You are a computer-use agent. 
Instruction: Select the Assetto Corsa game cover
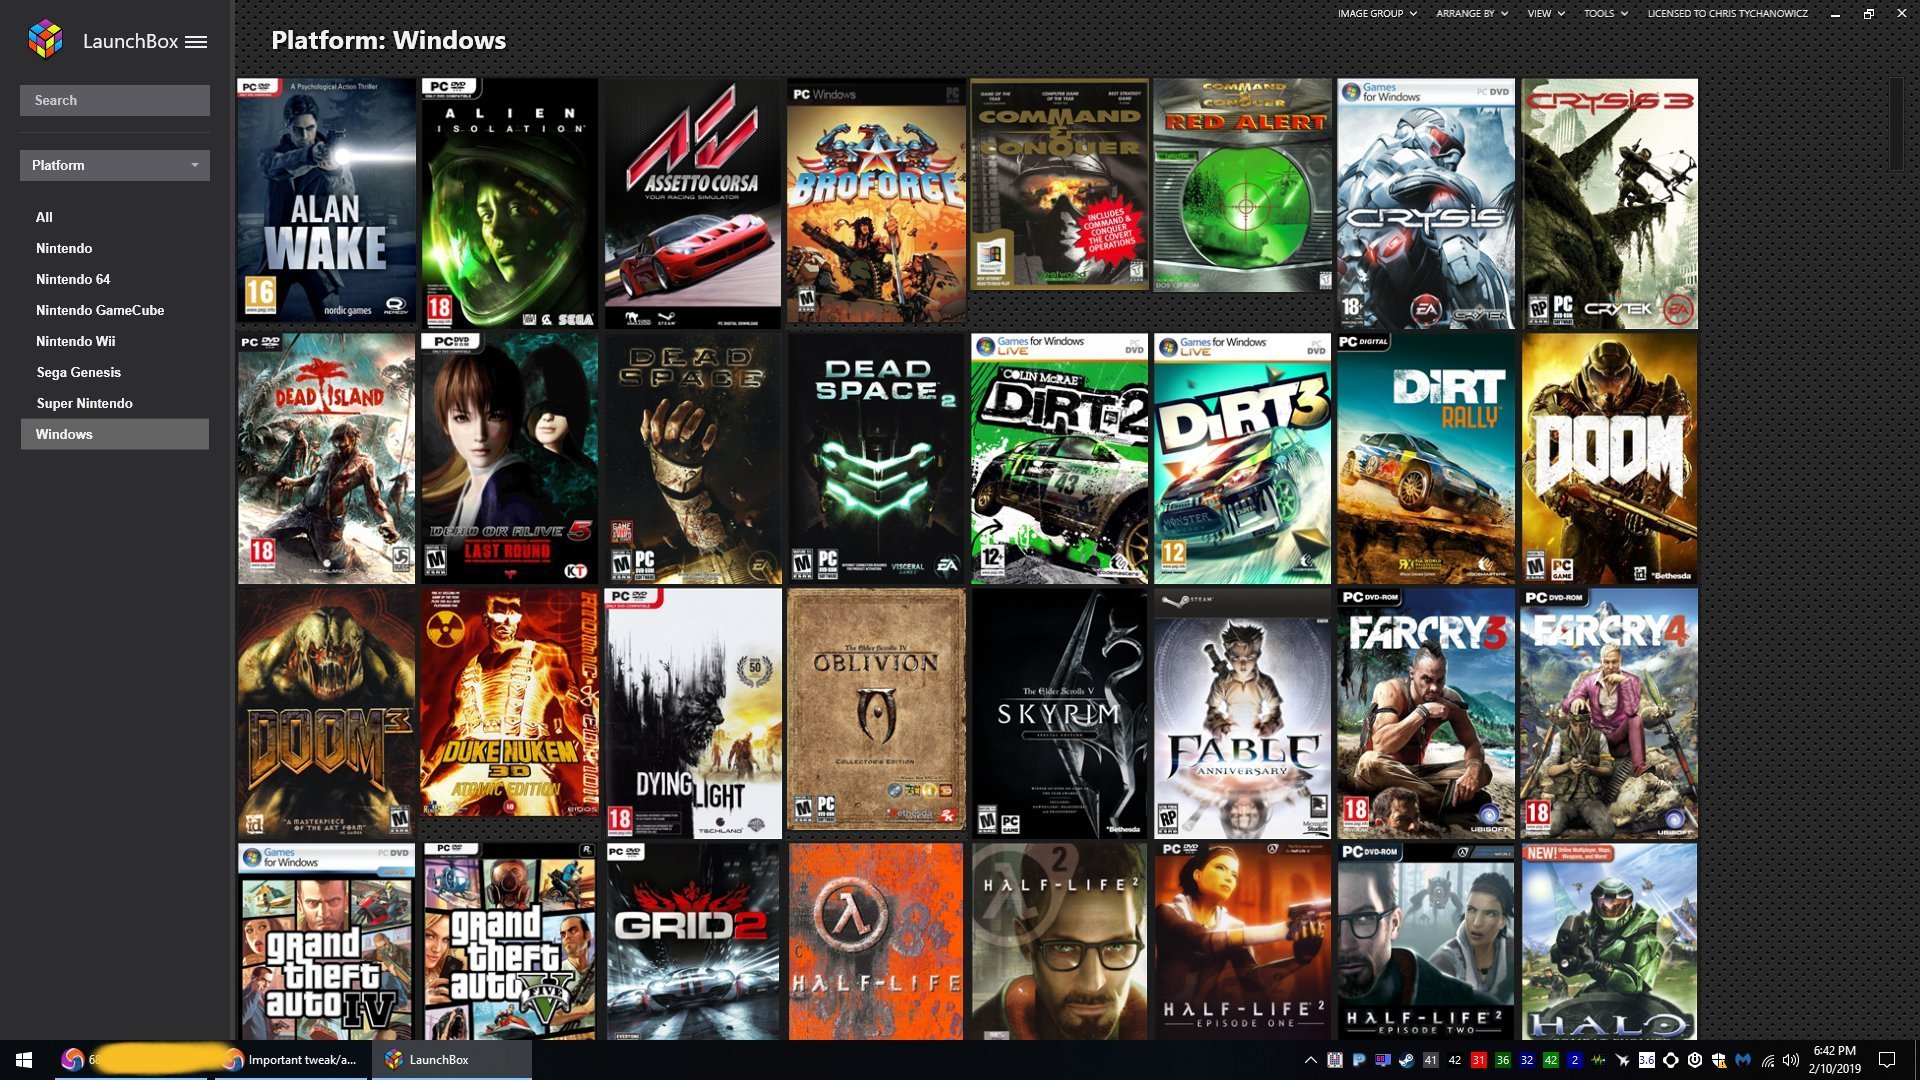(693, 203)
